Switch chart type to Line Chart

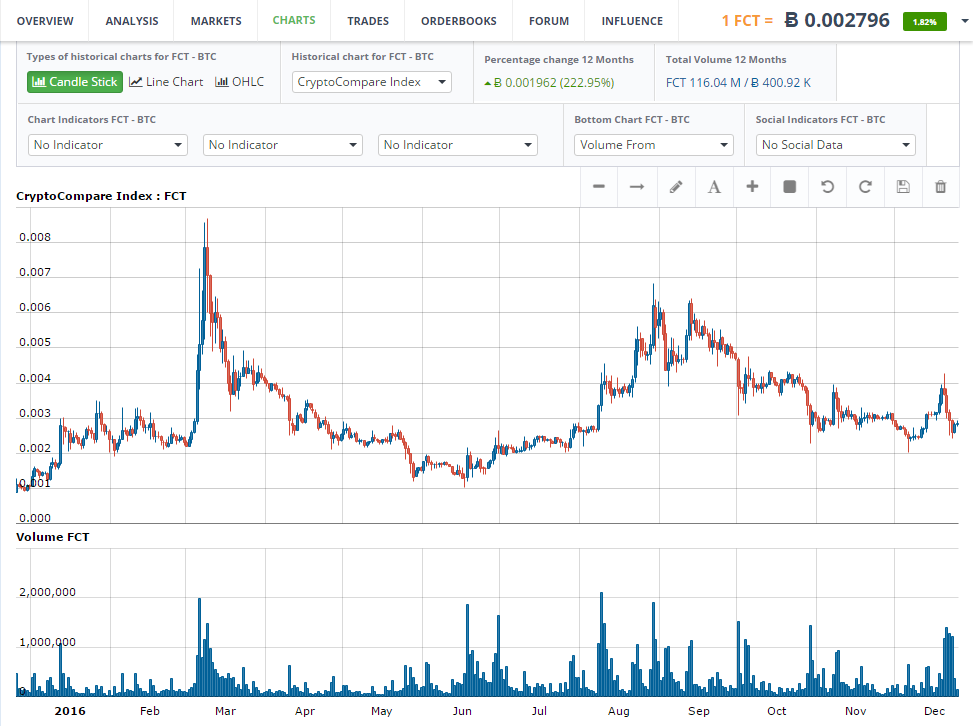coord(166,82)
